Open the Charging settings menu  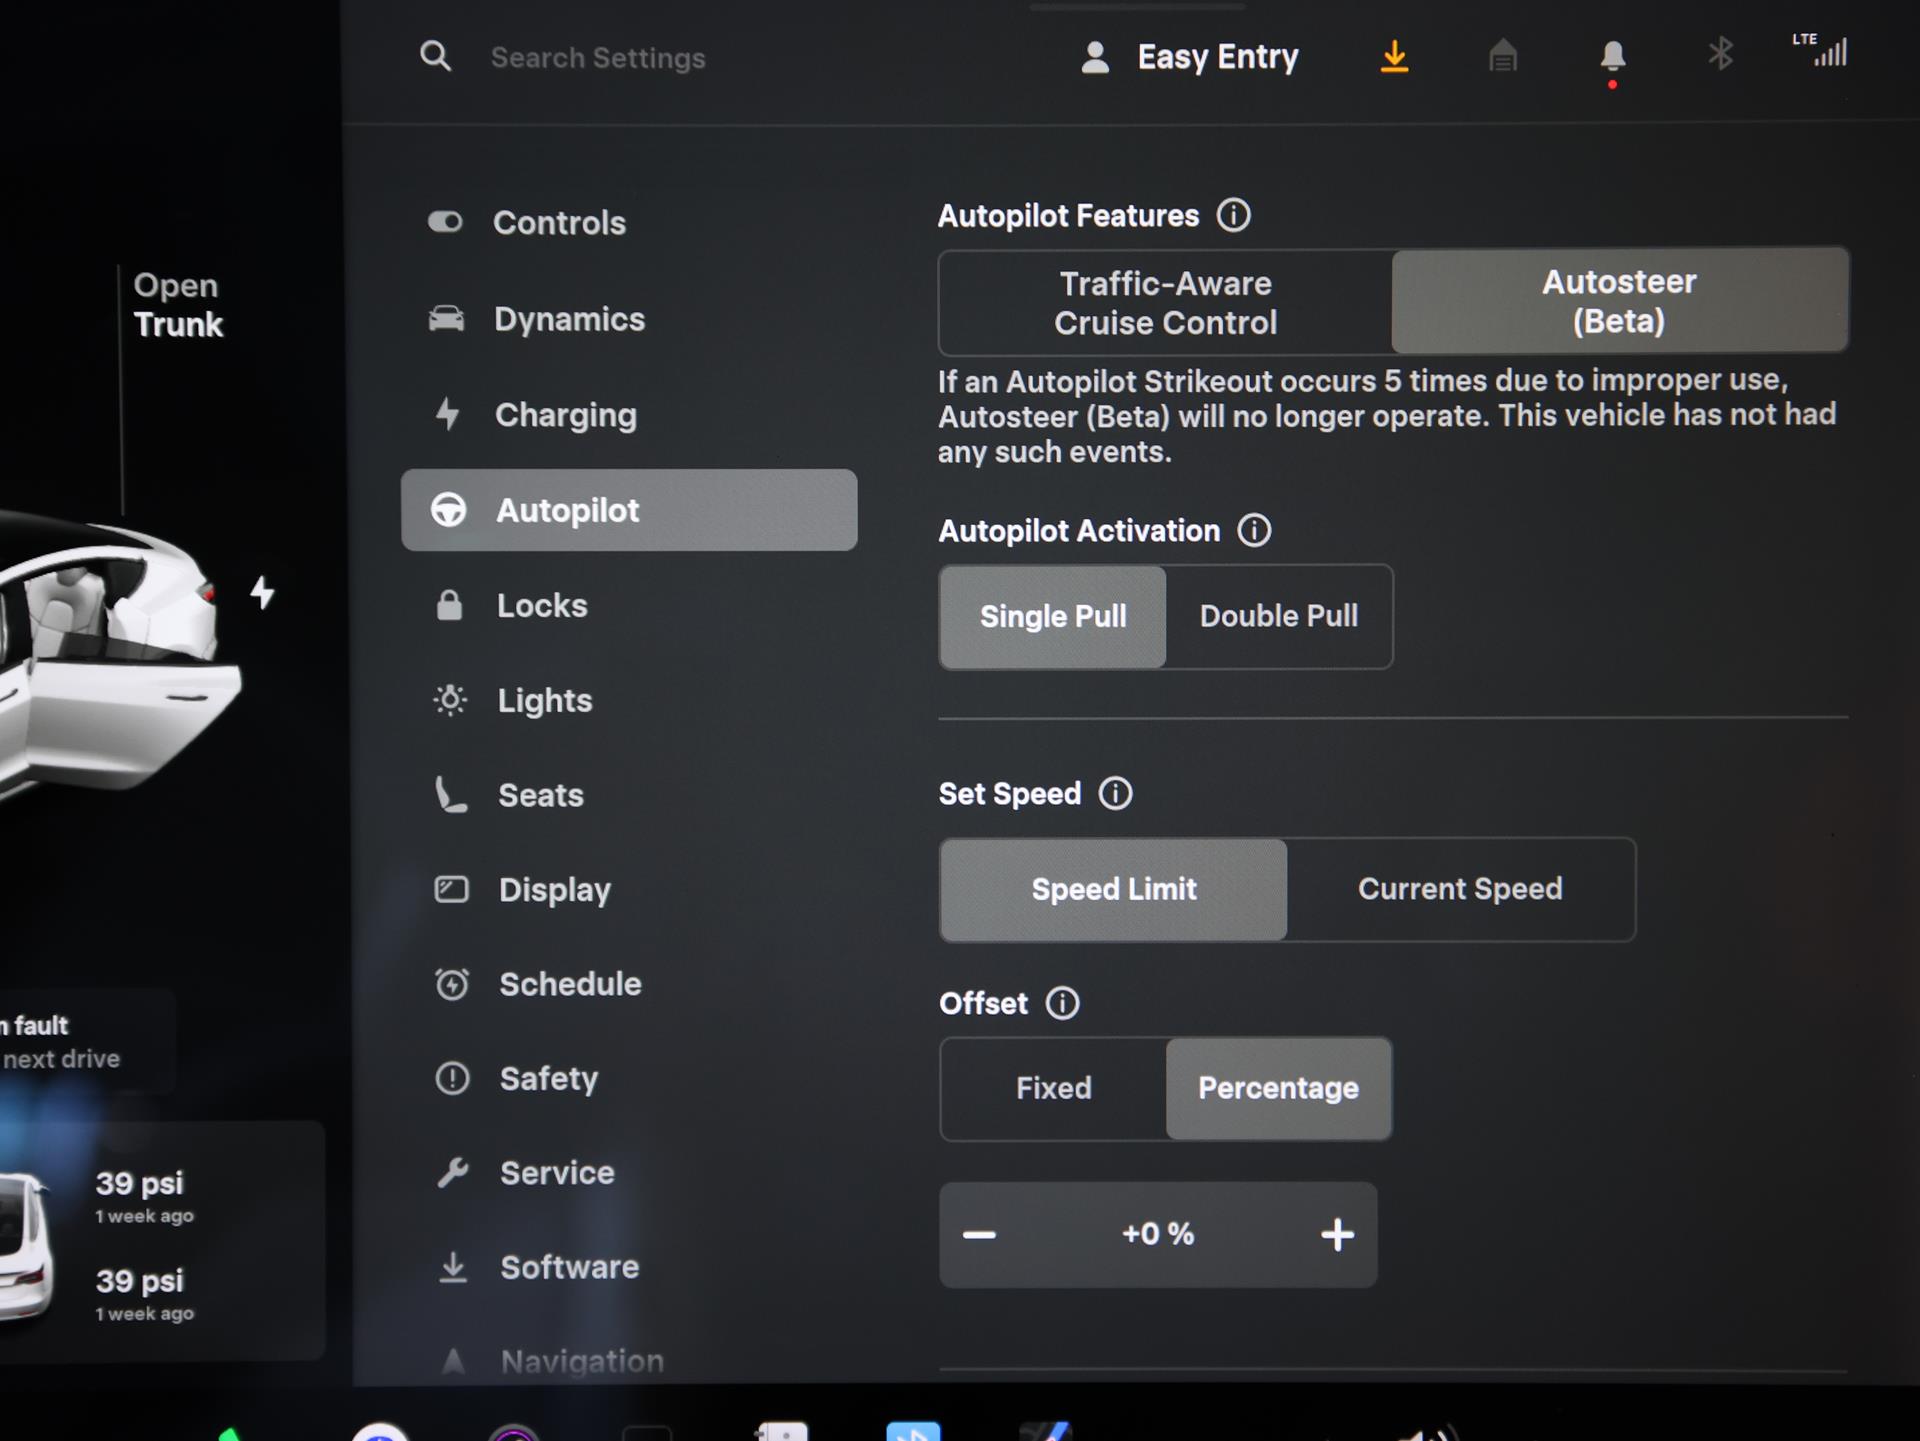tap(565, 415)
